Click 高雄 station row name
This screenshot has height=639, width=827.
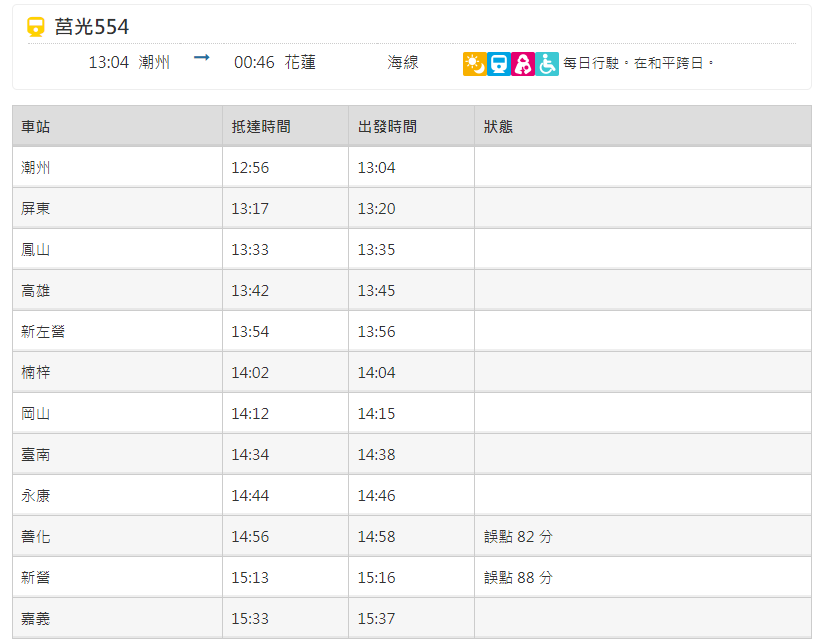(35, 291)
